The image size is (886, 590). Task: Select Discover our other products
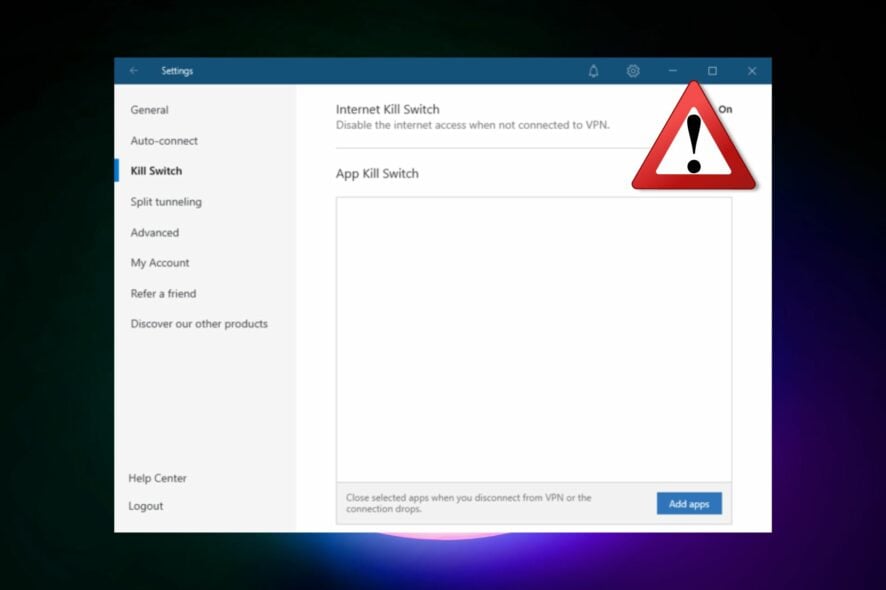click(199, 324)
